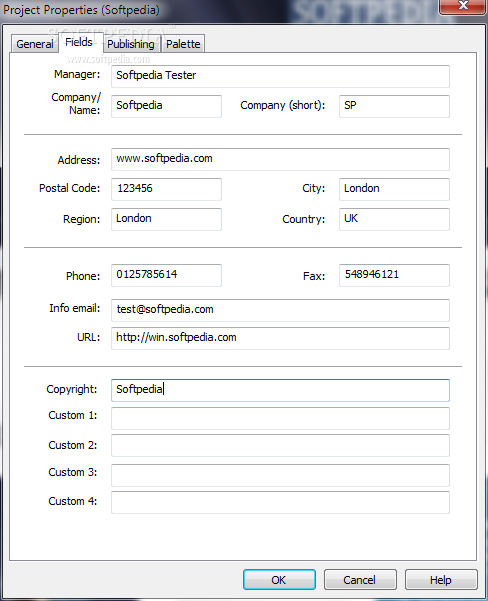Cancel the Project Properties dialog

(x=360, y=580)
